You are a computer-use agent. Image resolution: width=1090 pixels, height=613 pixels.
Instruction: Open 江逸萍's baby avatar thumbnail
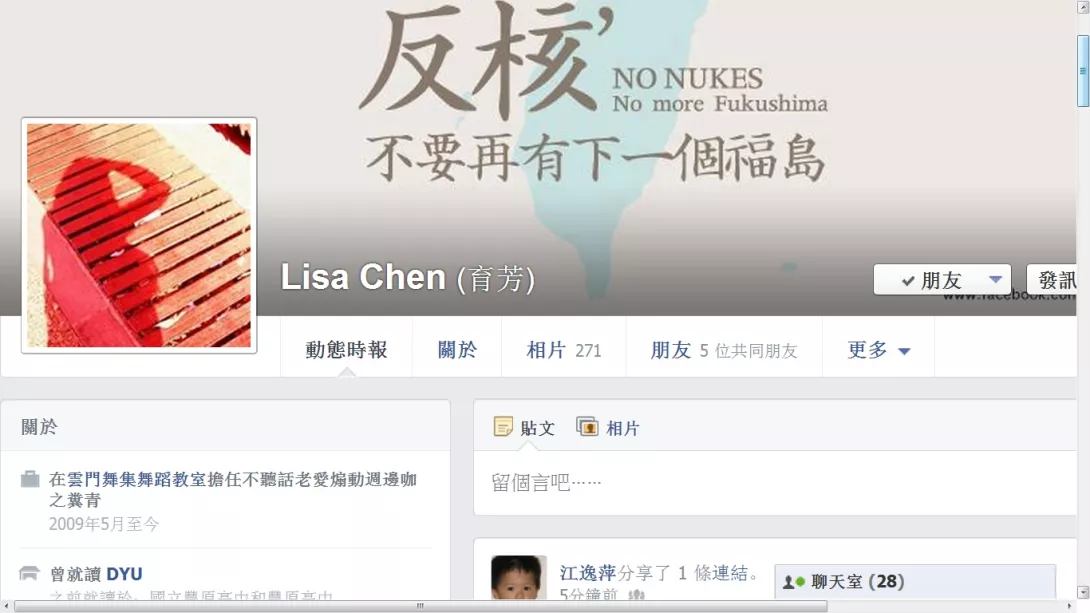tap(519, 578)
